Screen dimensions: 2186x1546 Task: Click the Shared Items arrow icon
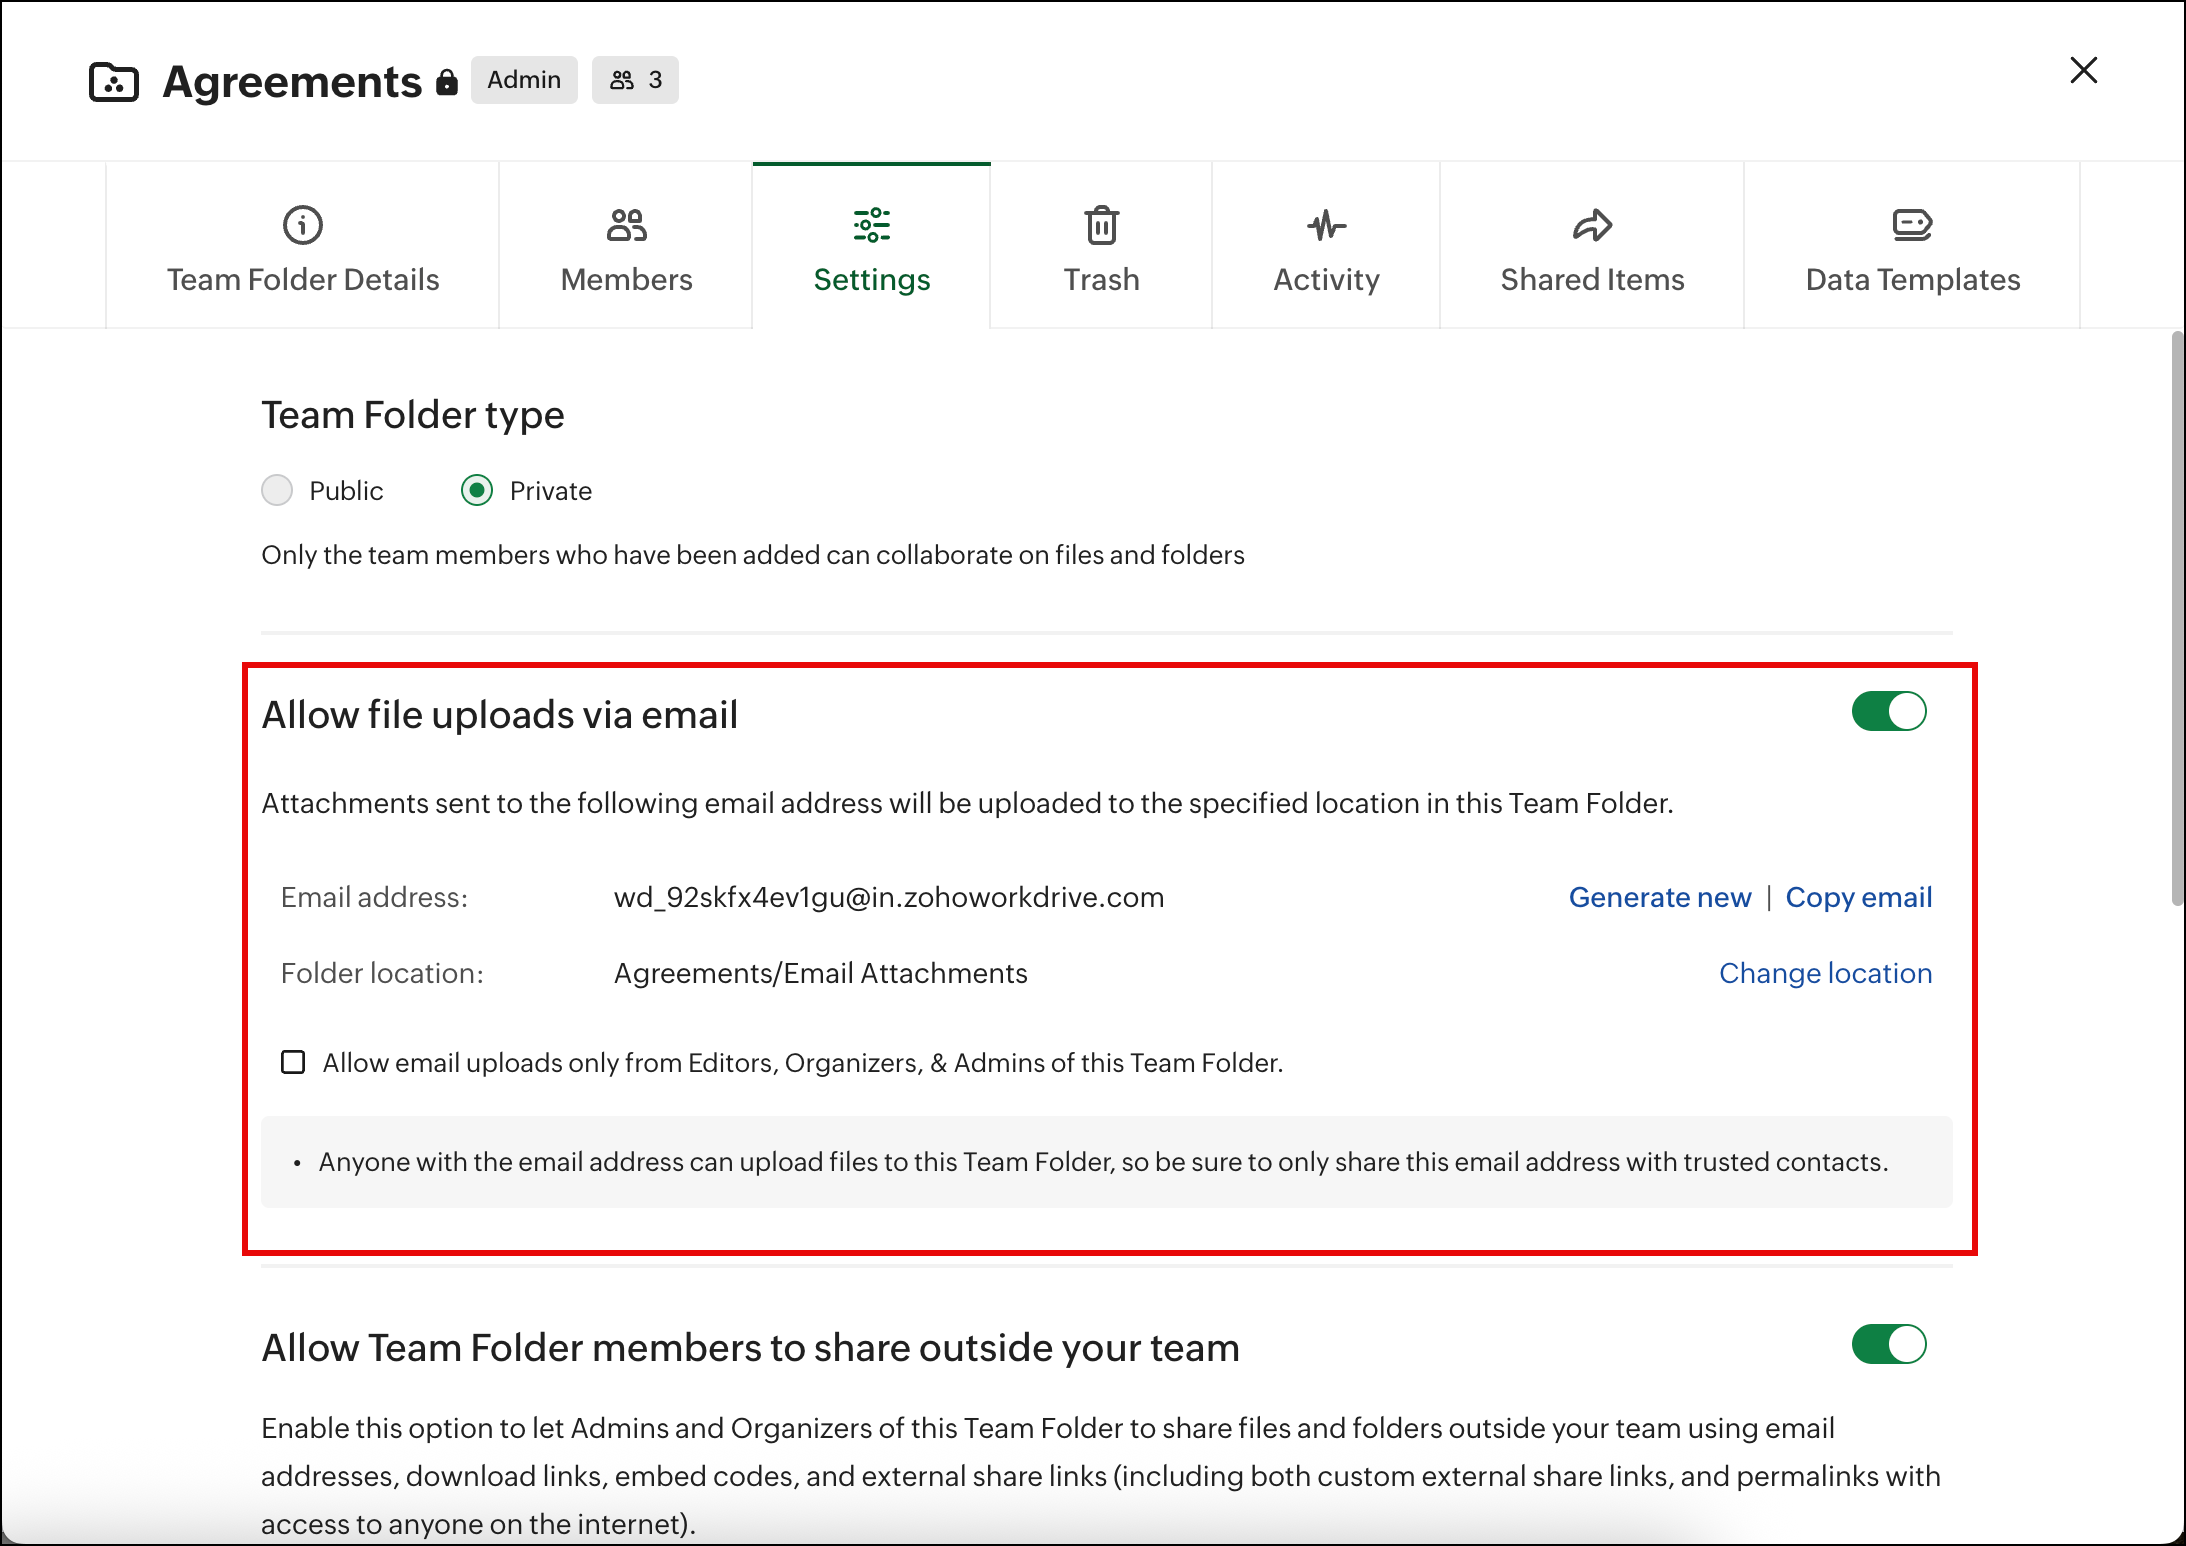point(1592,225)
